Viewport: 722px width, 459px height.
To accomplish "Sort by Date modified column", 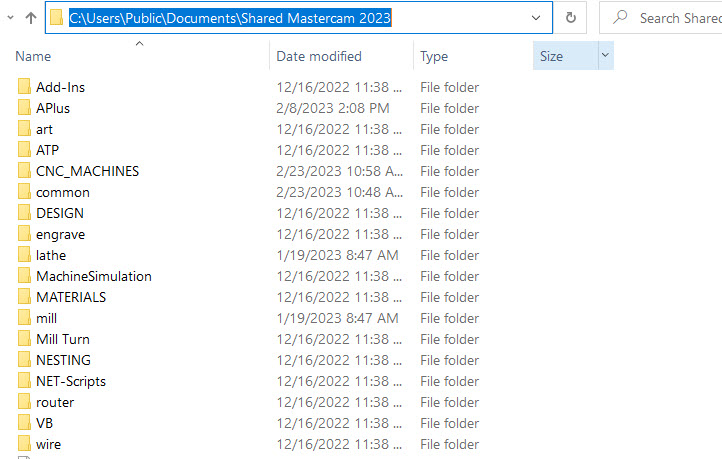I will 319,56.
